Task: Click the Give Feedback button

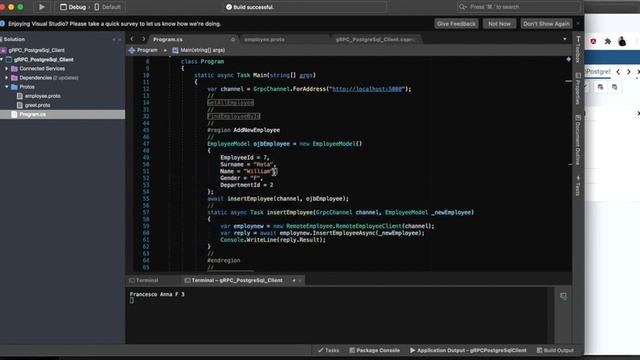Action: pyautogui.click(x=456, y=24)
